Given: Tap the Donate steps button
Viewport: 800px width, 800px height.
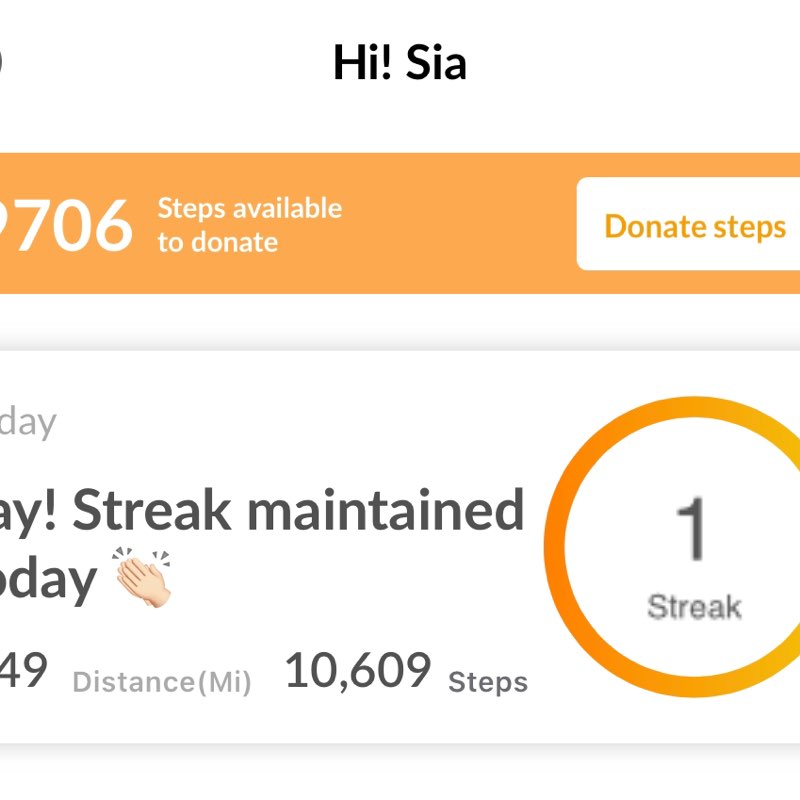Looking at the screenshot, I should click(694, 226).
